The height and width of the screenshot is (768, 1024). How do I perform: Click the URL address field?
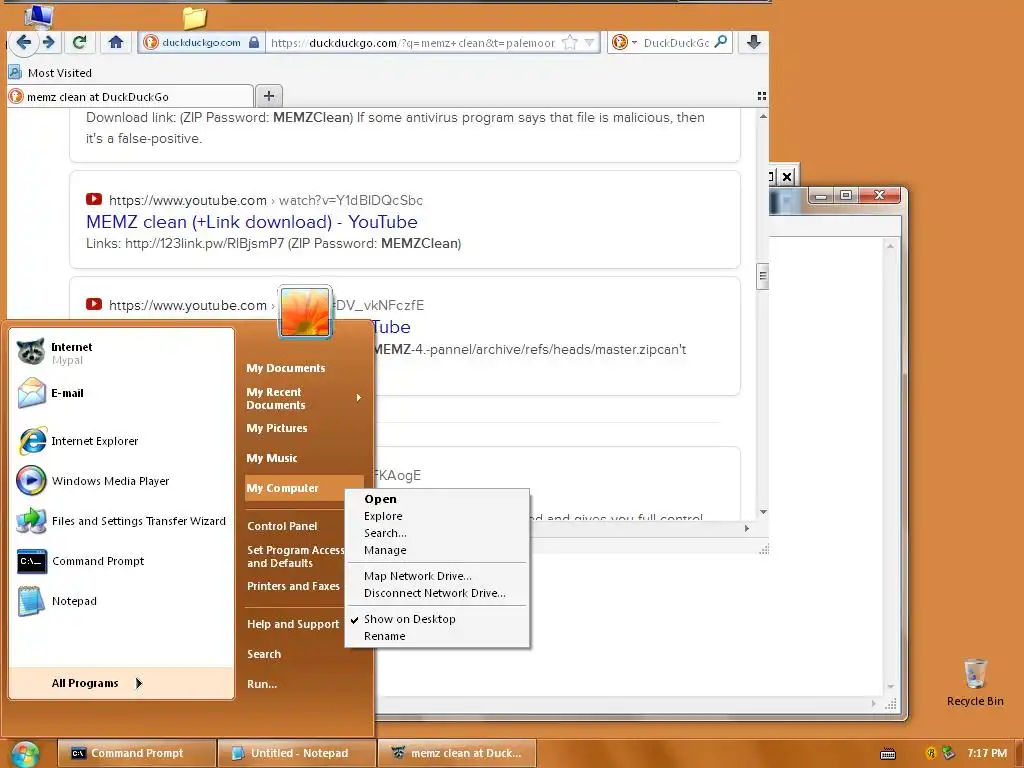[x=413, y=42]
